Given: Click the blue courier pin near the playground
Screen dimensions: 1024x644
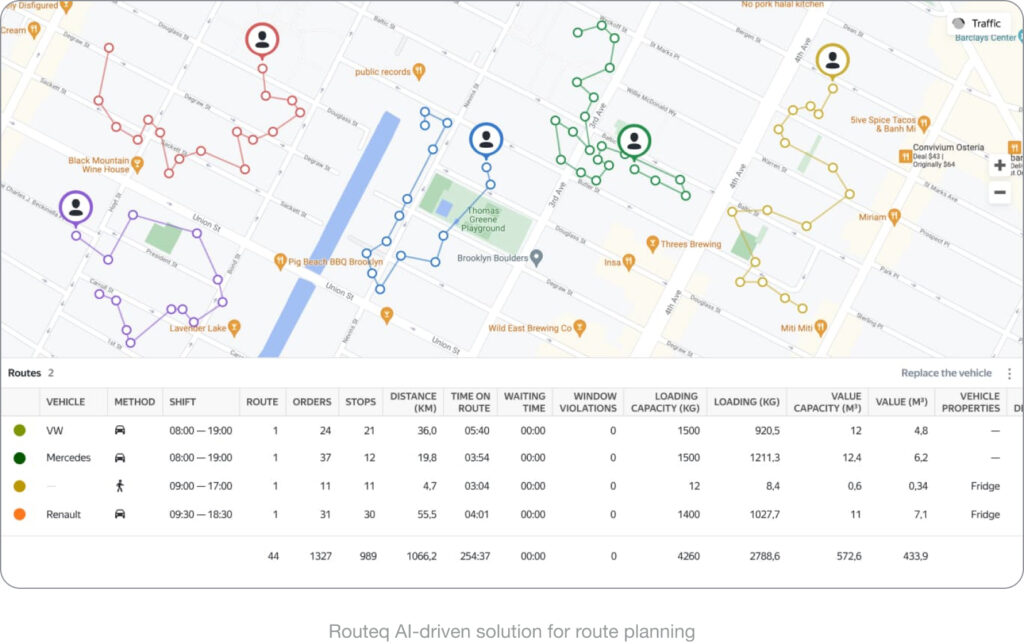Looking at the screenshot, I should [x=486, y=140].
